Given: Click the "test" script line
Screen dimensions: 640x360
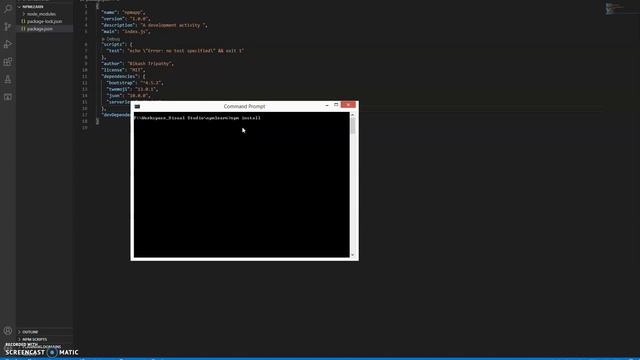Looking at the screenshot, I should (x=175, y=51).
